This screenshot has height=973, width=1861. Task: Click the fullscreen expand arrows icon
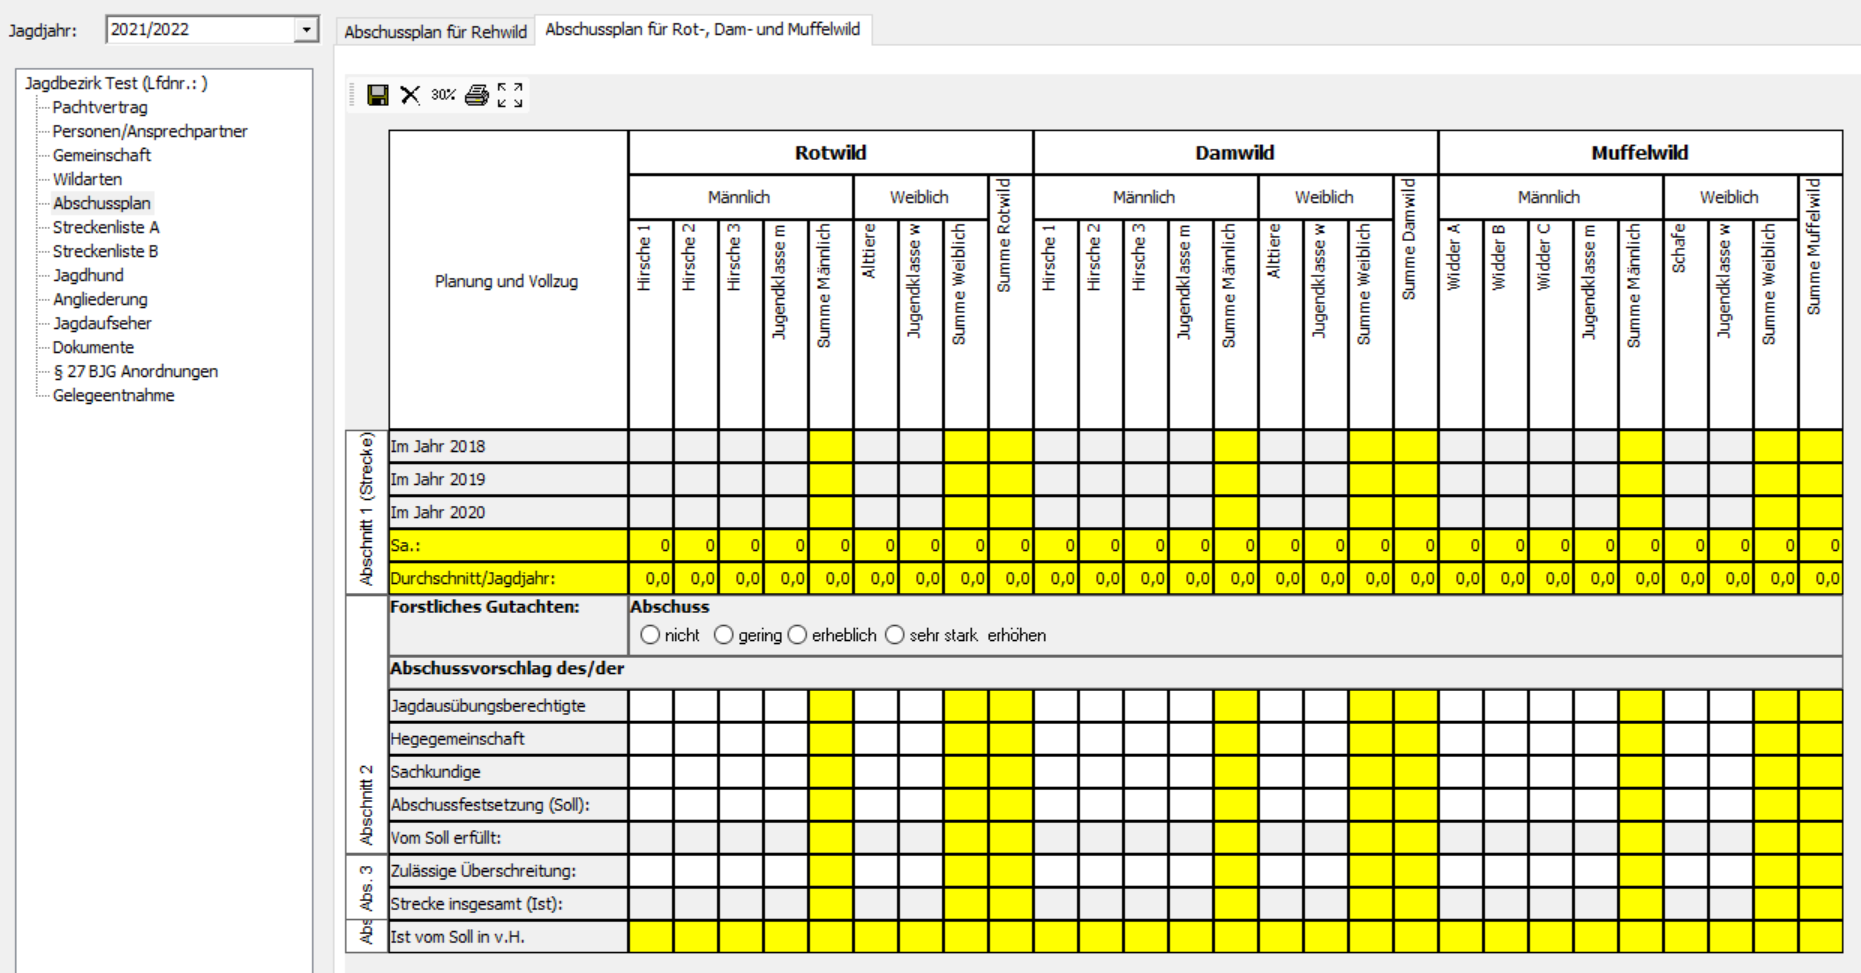(x=510, y=95)
